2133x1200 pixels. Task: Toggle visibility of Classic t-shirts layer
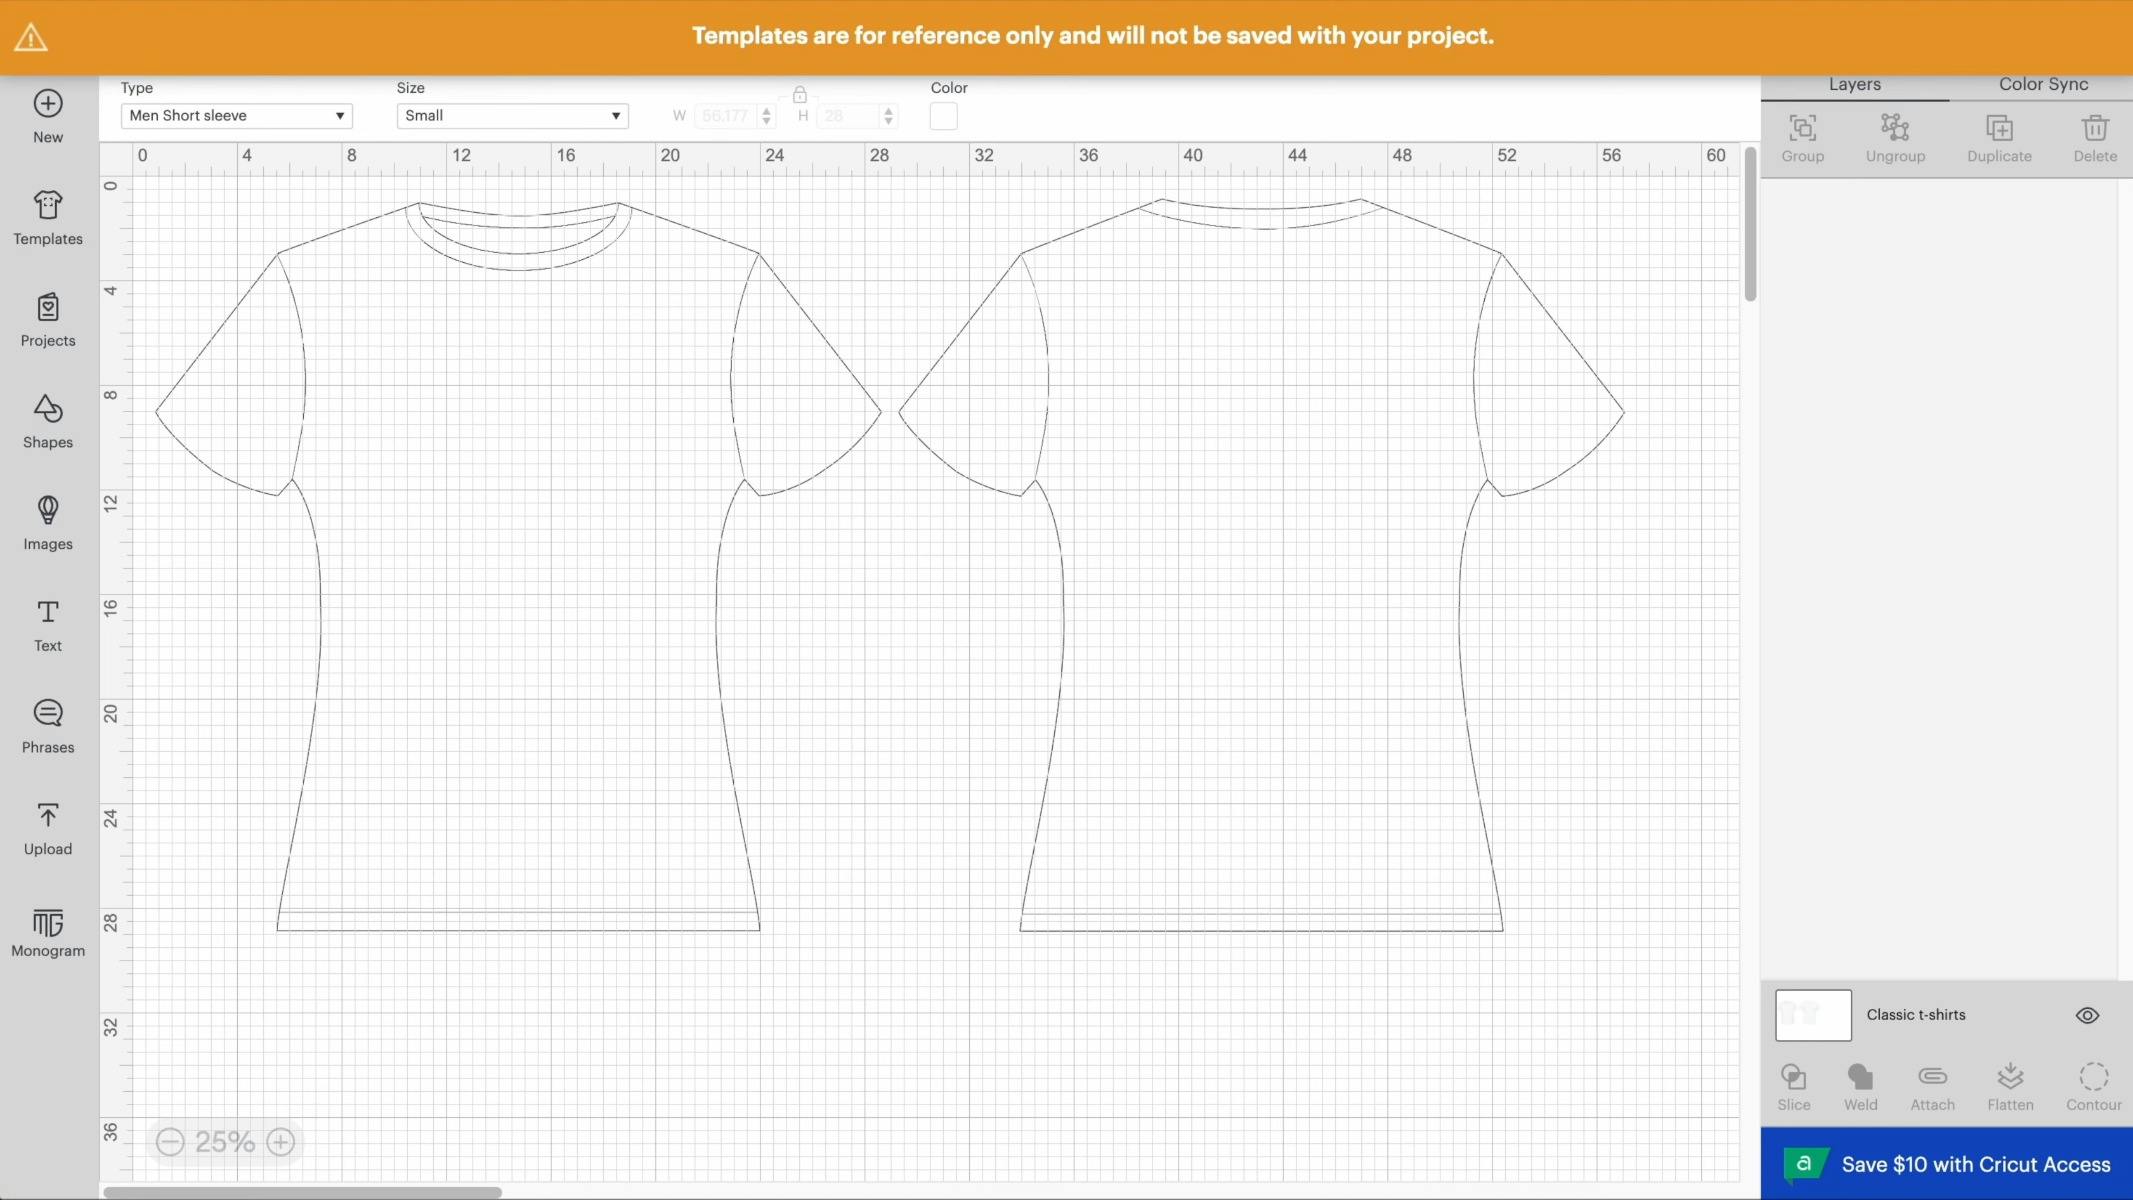click(2087, 1015)
